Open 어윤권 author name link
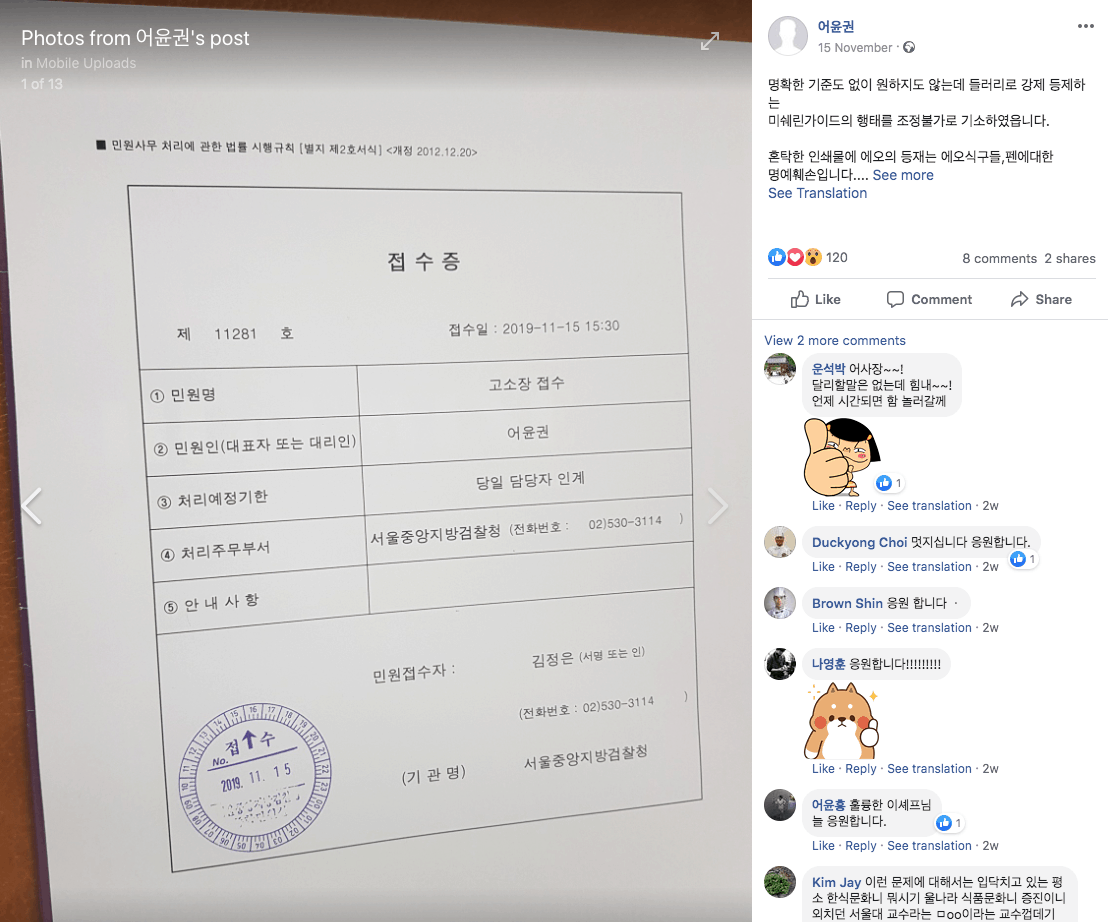The height and width of the screenshot is (922, 1108). [x=836, y=27]
